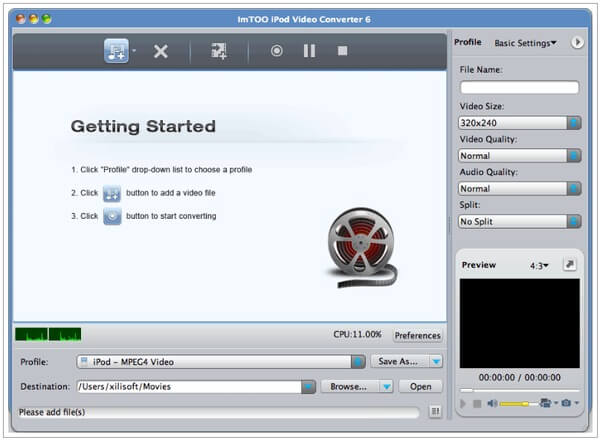
Task: Click the green CPU usage graph
Action: click(48, 334)
